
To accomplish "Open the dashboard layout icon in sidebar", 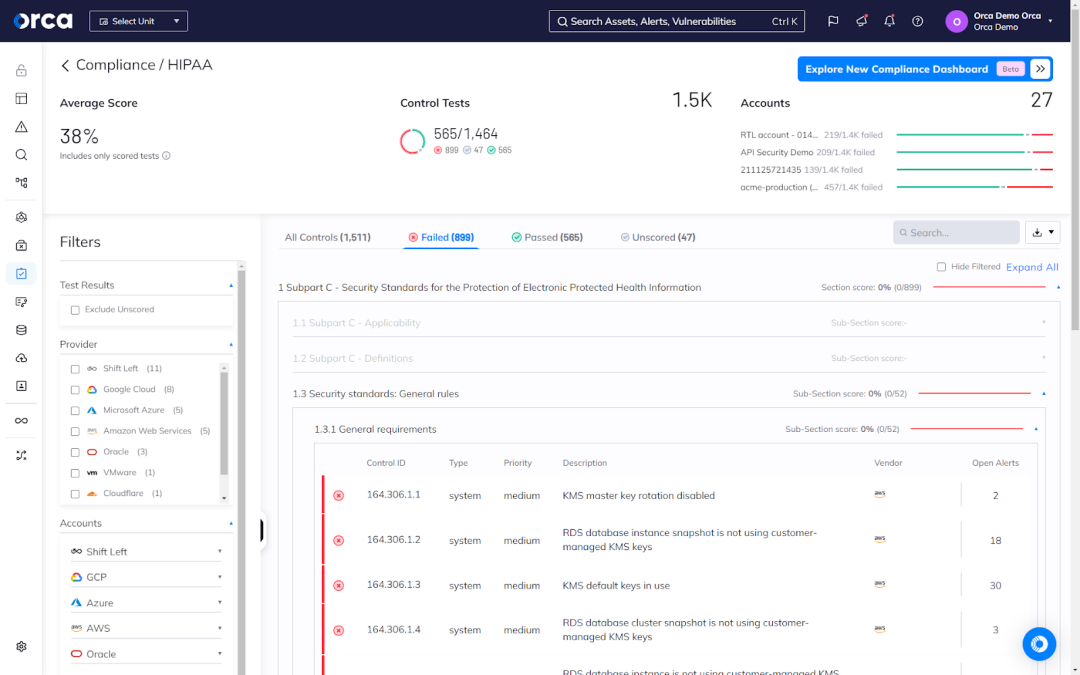I will pos(21,98).
